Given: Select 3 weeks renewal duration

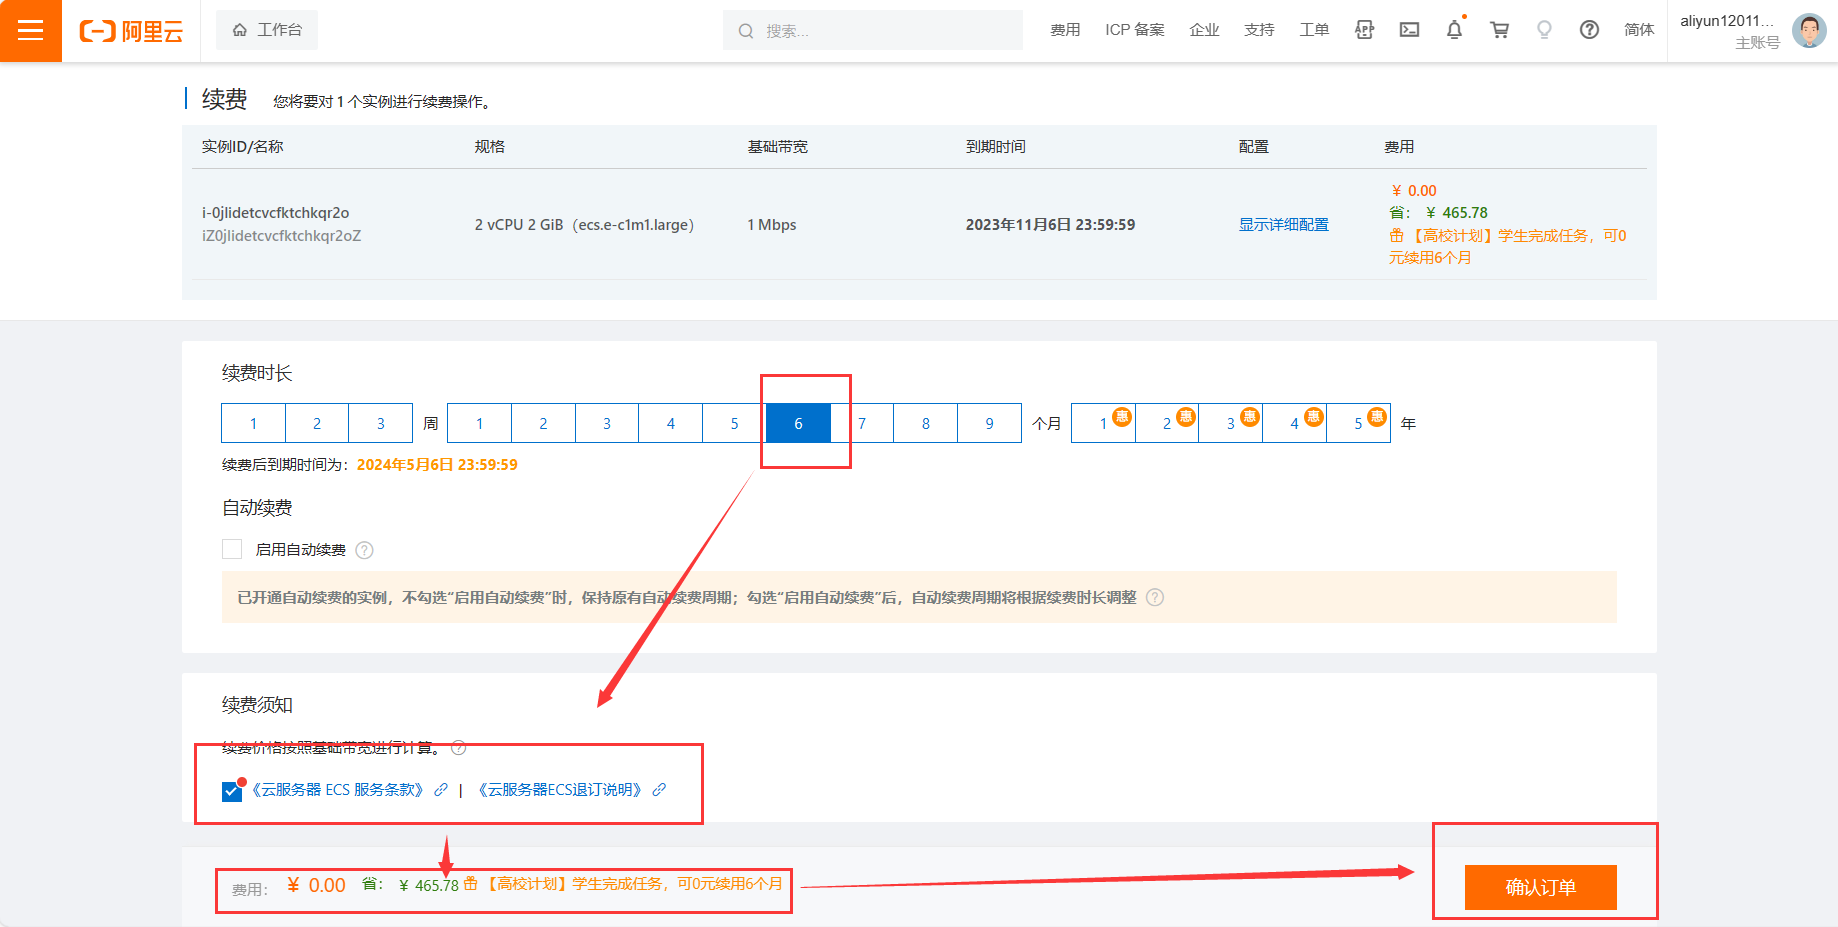Looking at the screenshot, I should point(380,423).
